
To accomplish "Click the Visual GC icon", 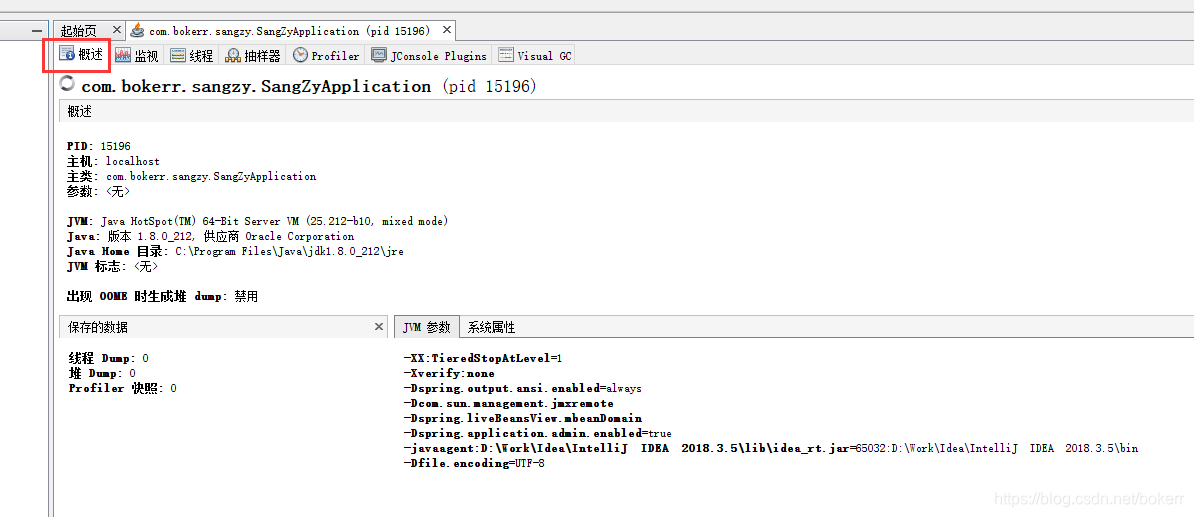I will point(506,56).
